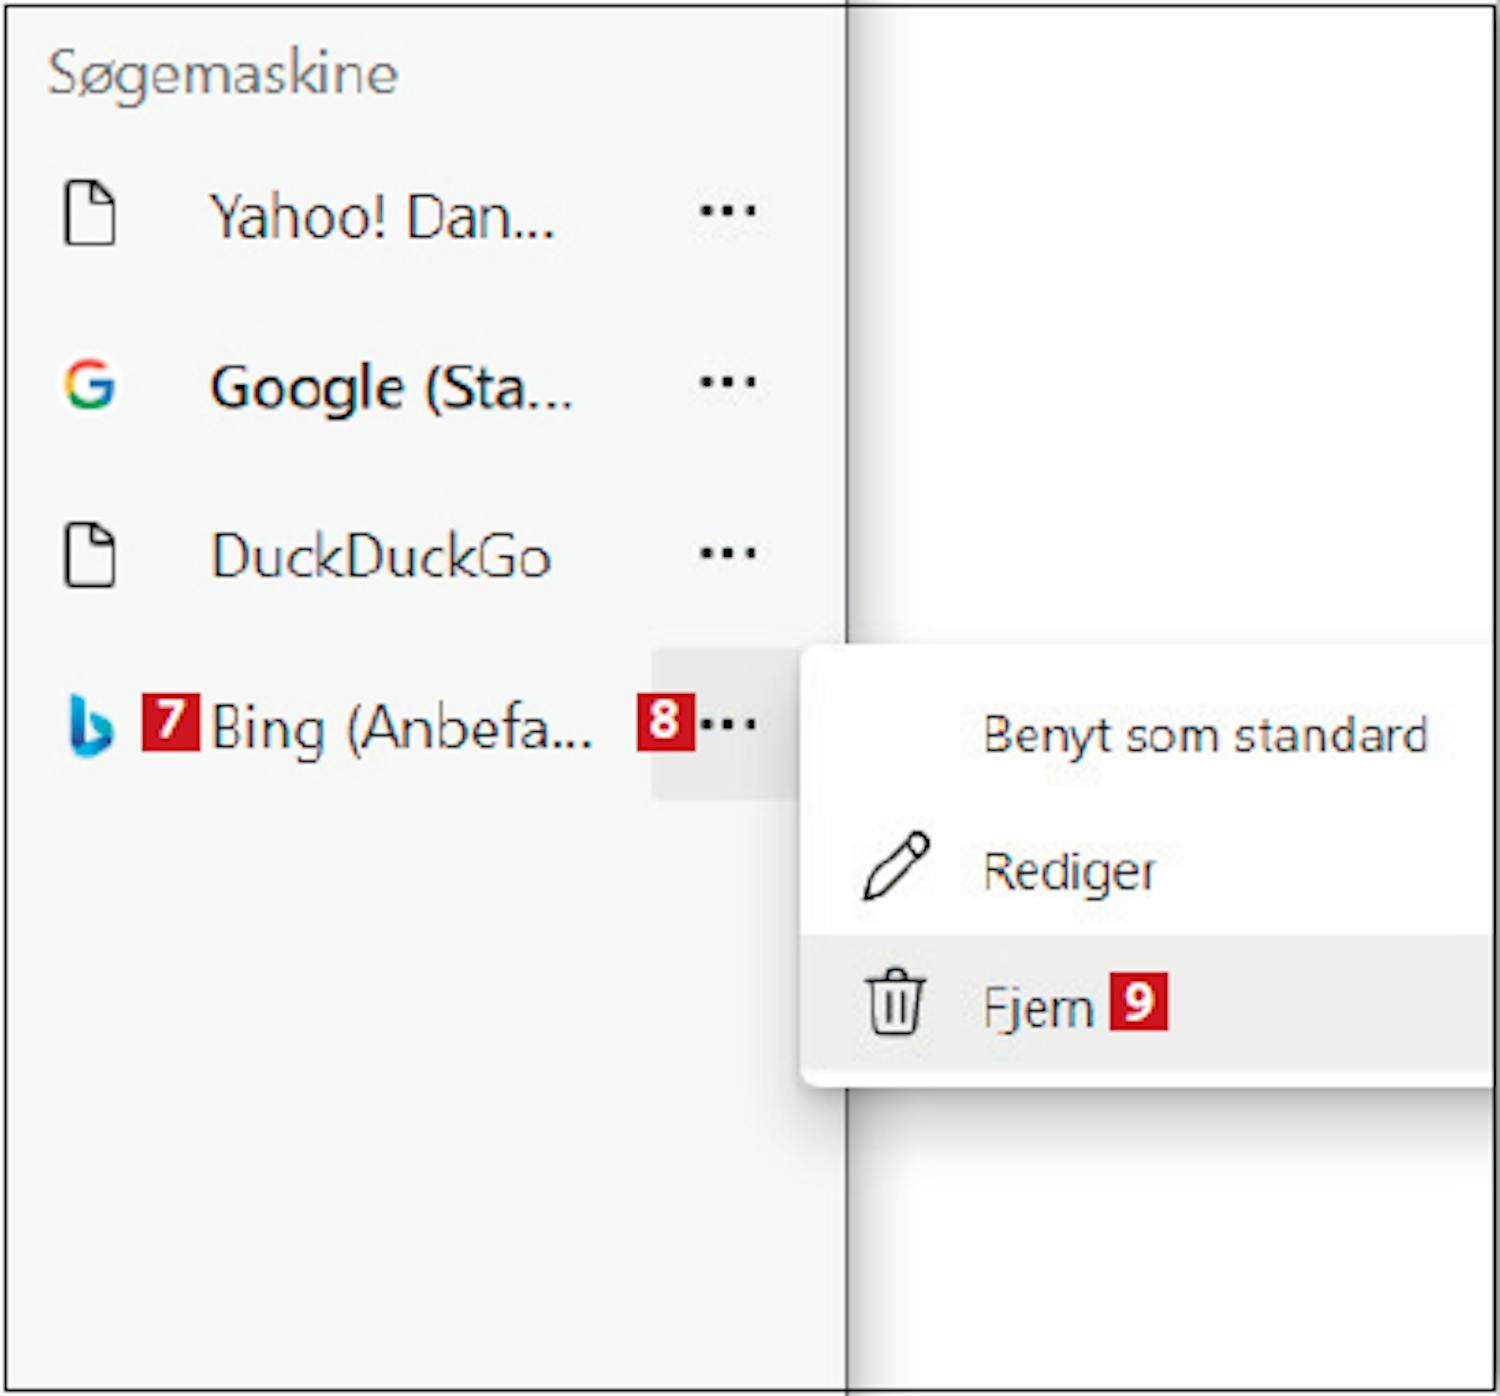Click the red number 7 marker

(x=170, y=721)
